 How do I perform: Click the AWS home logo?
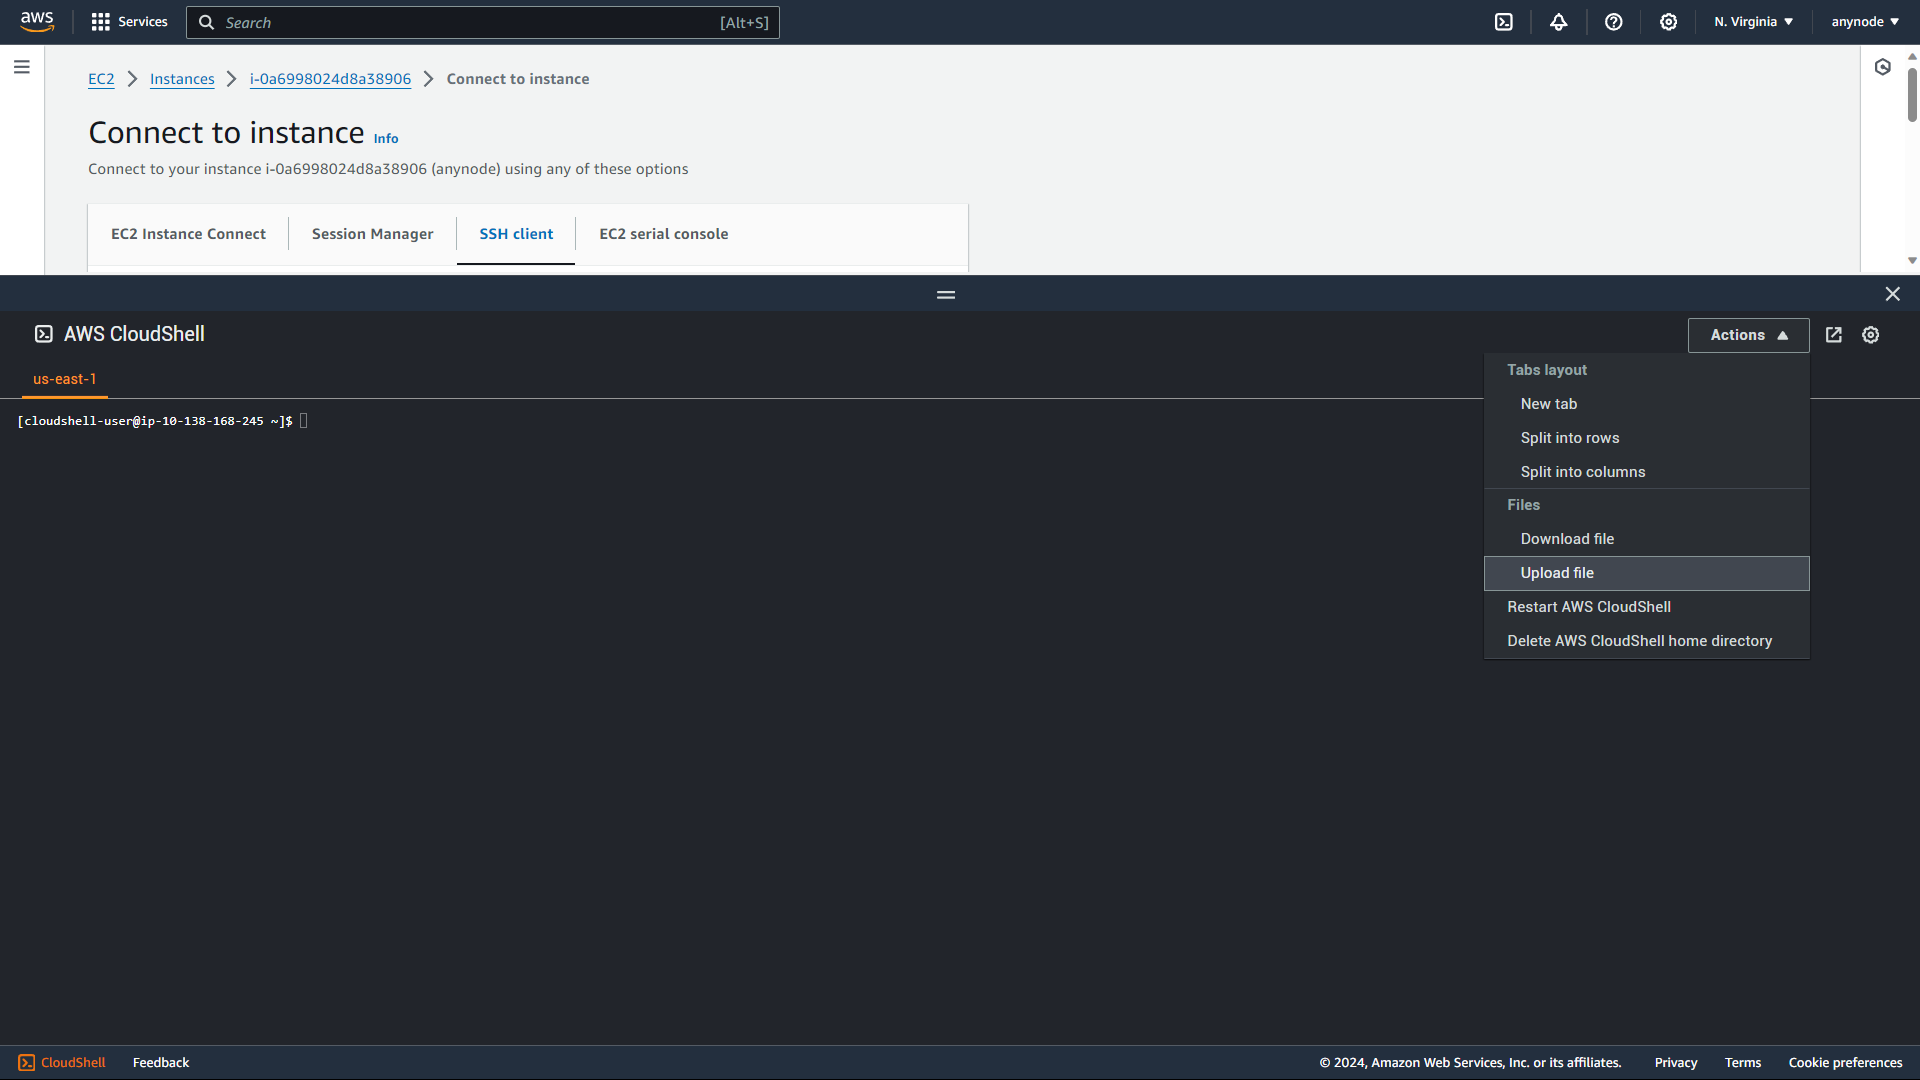[37, 21]
